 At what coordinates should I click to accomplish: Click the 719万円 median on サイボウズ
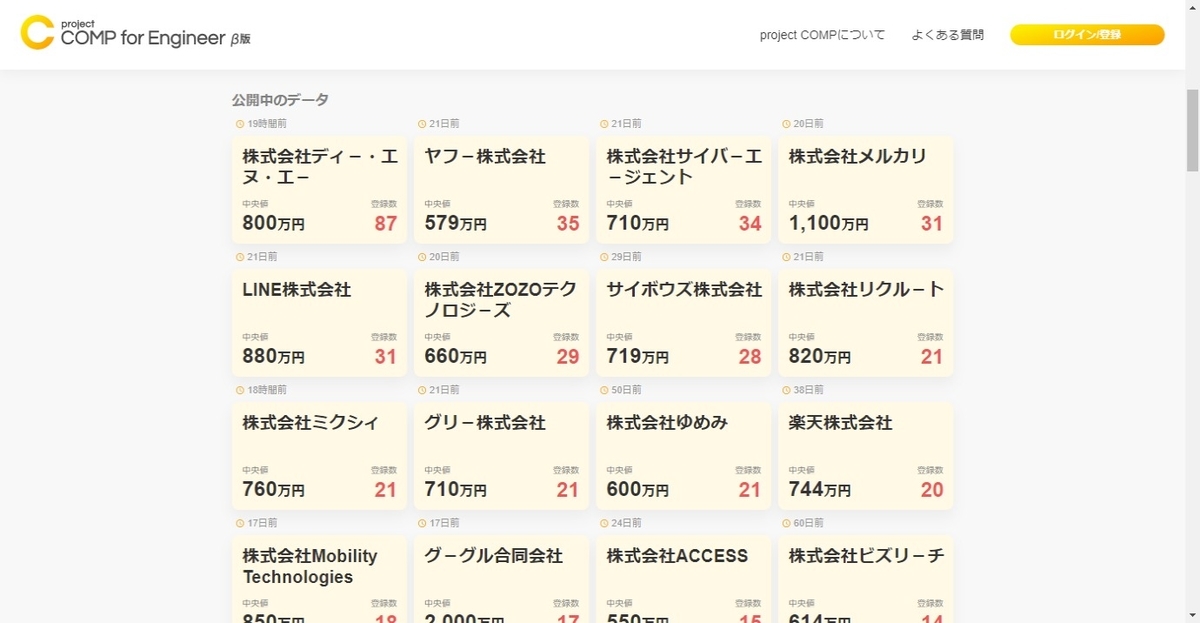click(637, 357)
